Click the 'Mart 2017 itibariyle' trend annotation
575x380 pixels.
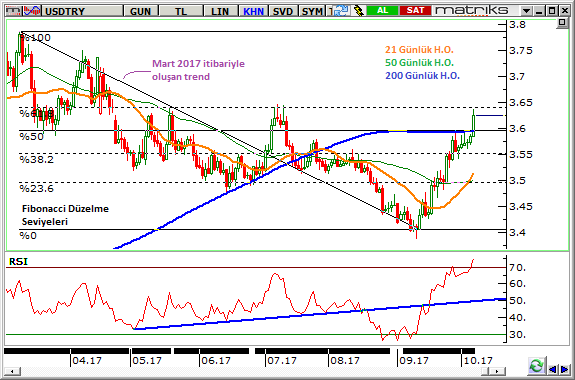(198, 64)
